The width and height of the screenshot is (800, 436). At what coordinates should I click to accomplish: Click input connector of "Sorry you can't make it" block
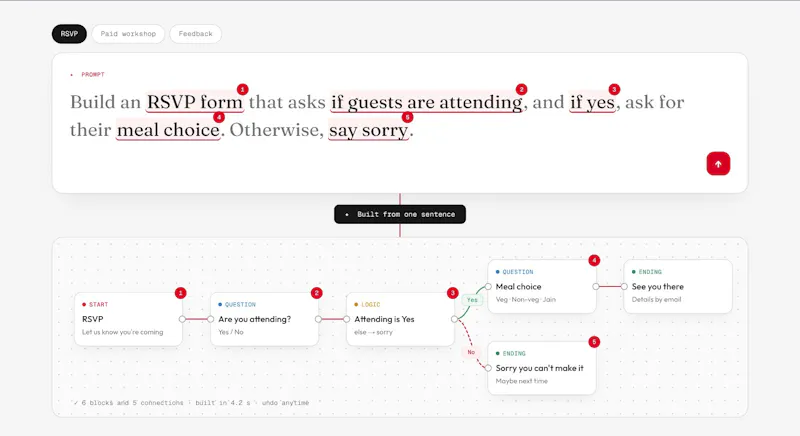point(488,368)
